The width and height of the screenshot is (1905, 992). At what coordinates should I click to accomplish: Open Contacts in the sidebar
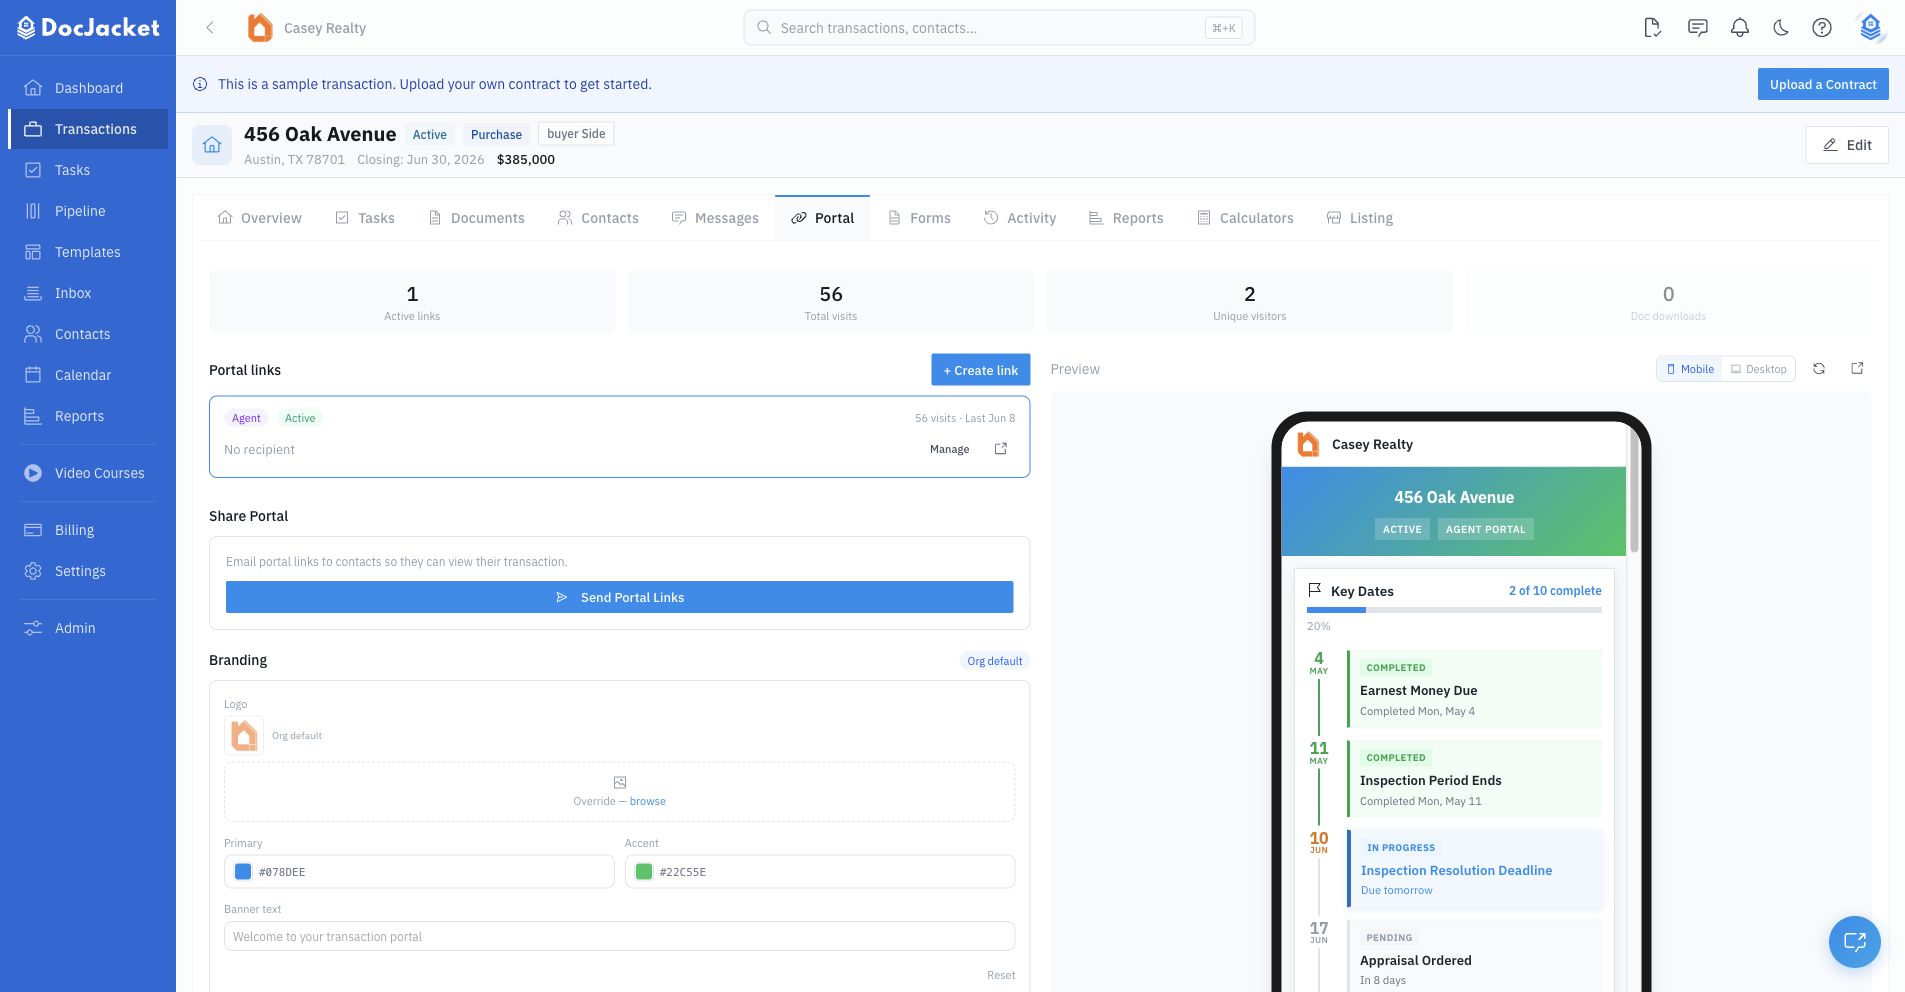click(88, 334)
